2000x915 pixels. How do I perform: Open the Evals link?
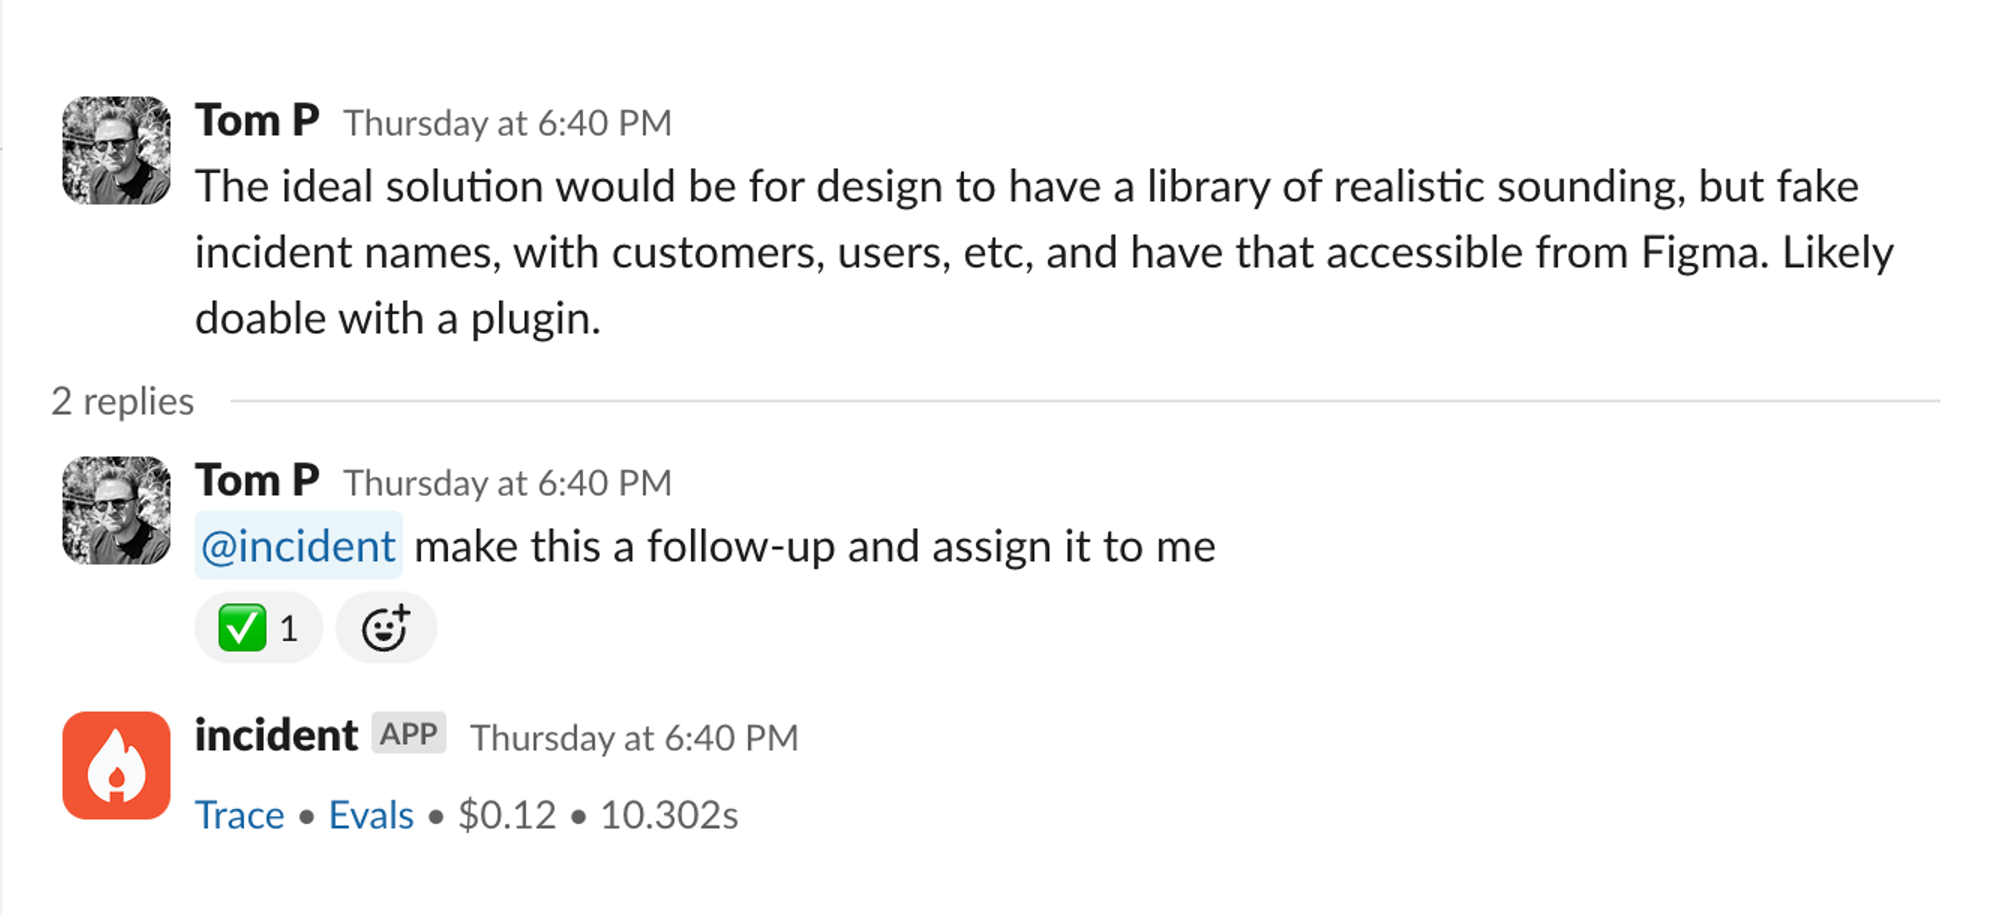(x=371, y=815)
